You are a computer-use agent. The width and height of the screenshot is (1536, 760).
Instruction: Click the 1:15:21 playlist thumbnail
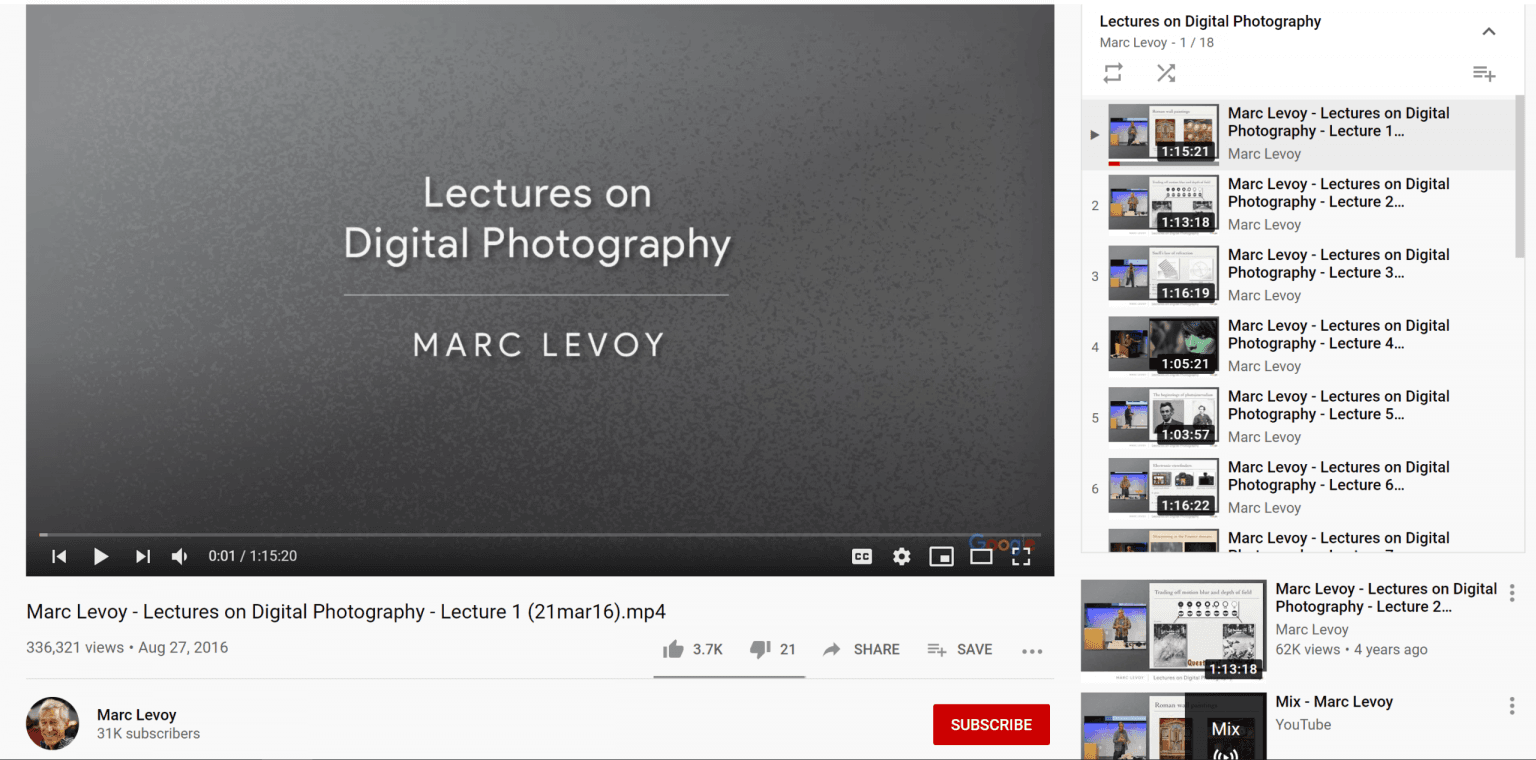[1164, 134]
